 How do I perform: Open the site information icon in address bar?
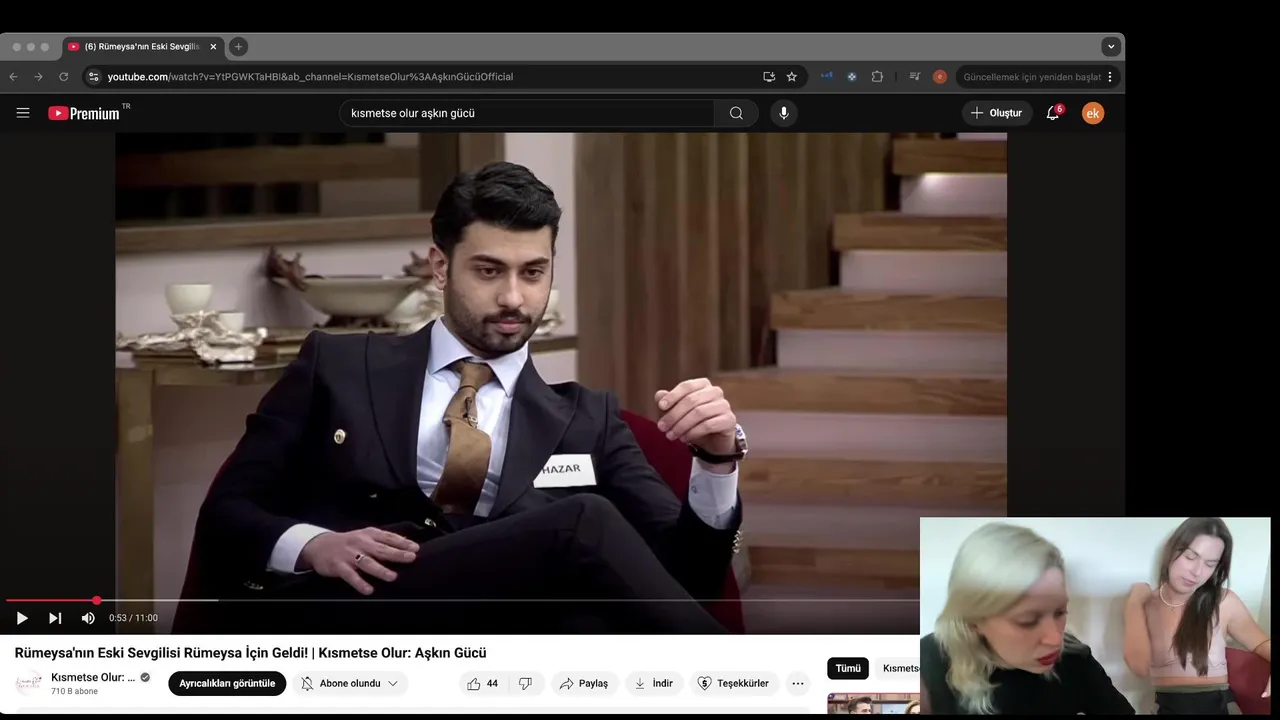tap(93, 76)
